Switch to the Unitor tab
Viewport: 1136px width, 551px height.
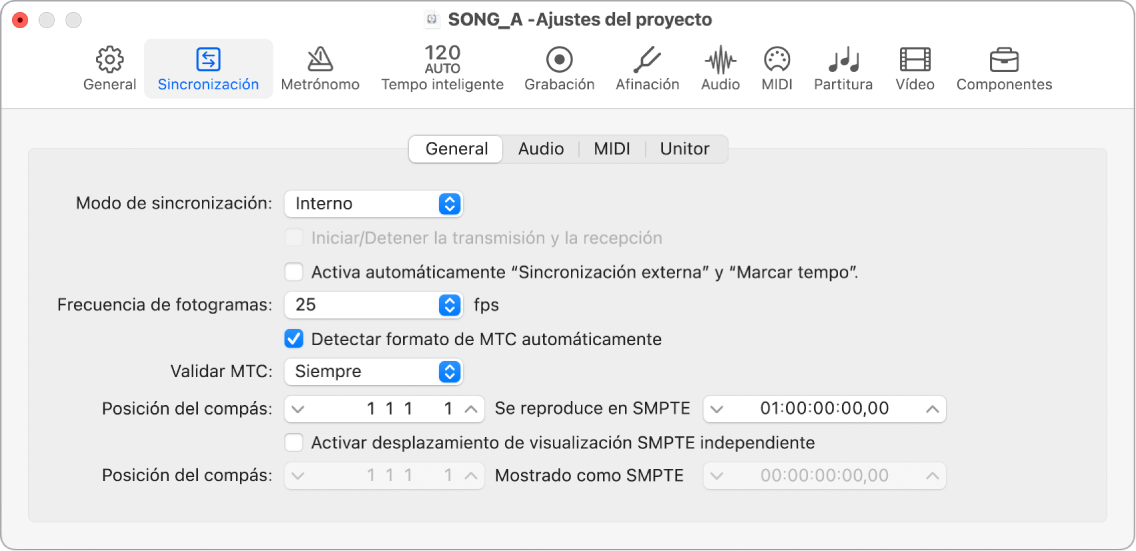click(684, 149)
